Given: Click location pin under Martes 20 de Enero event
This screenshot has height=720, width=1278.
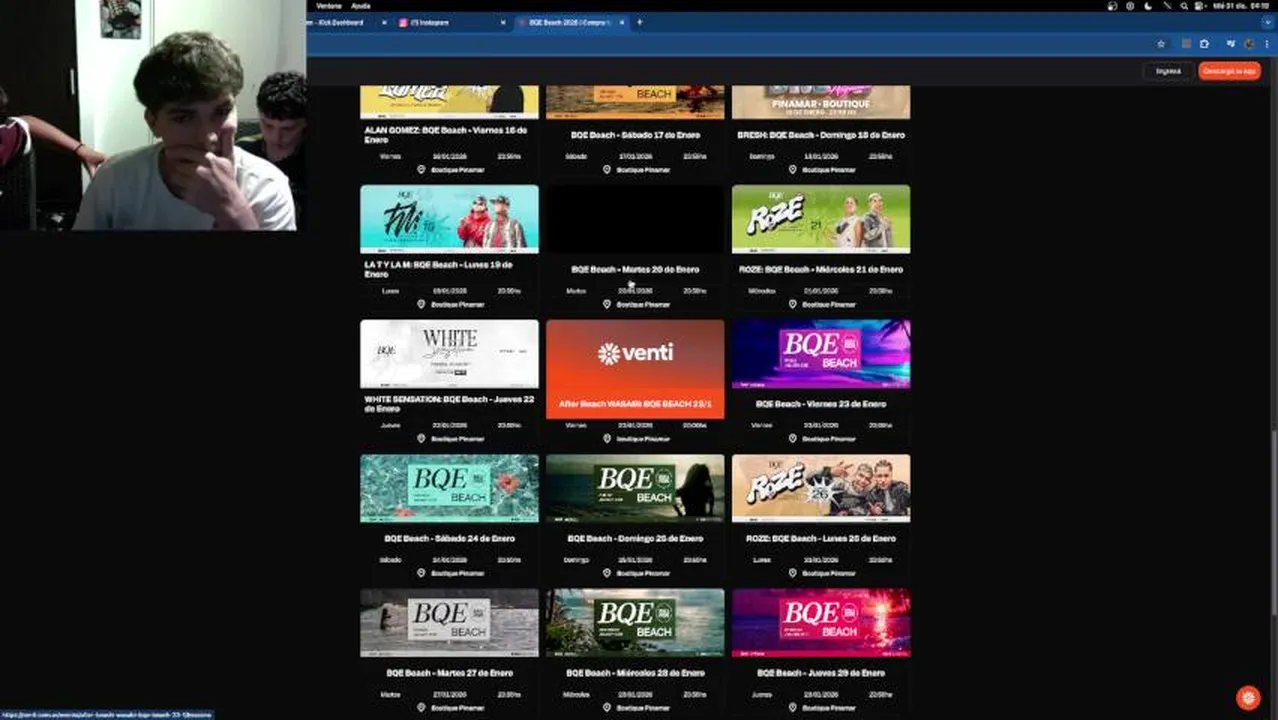Looking at the screenshot, I should click(607, 304).
